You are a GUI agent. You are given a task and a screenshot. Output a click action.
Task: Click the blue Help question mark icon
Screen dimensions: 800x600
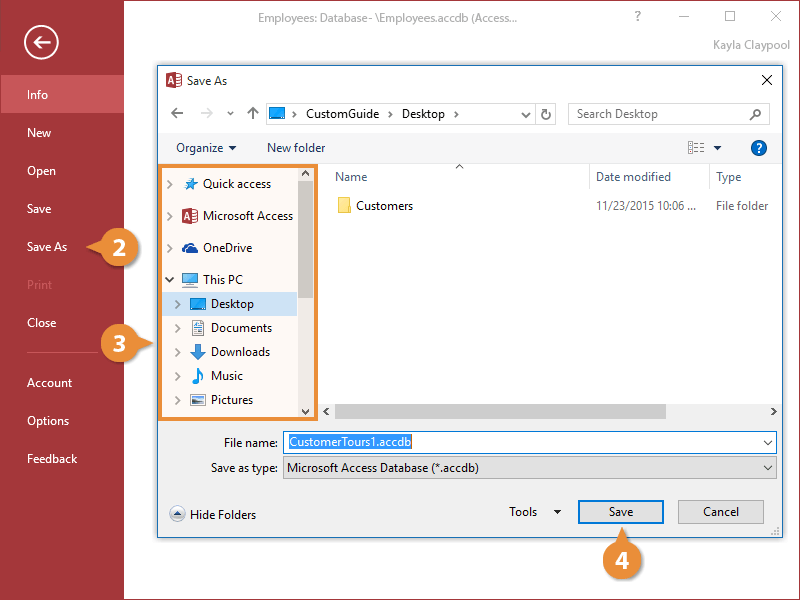tap(758, 148)
